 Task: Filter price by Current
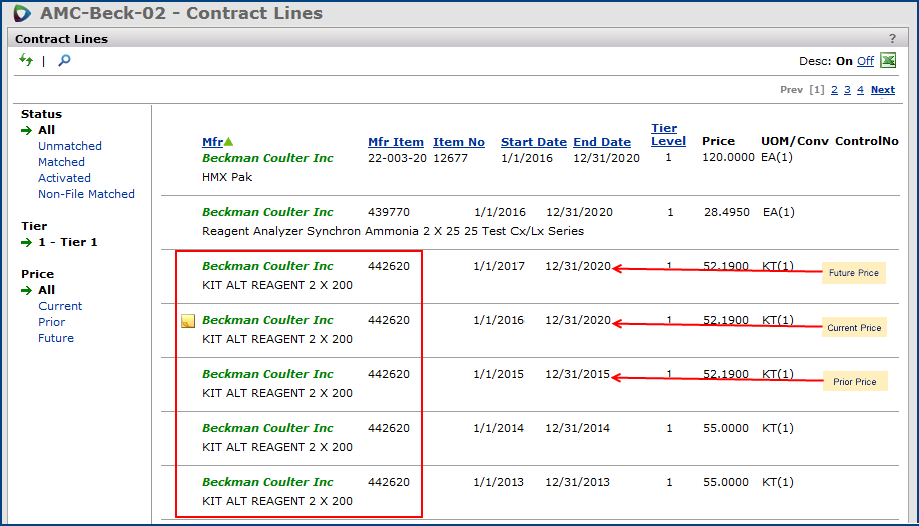(60, 306)
